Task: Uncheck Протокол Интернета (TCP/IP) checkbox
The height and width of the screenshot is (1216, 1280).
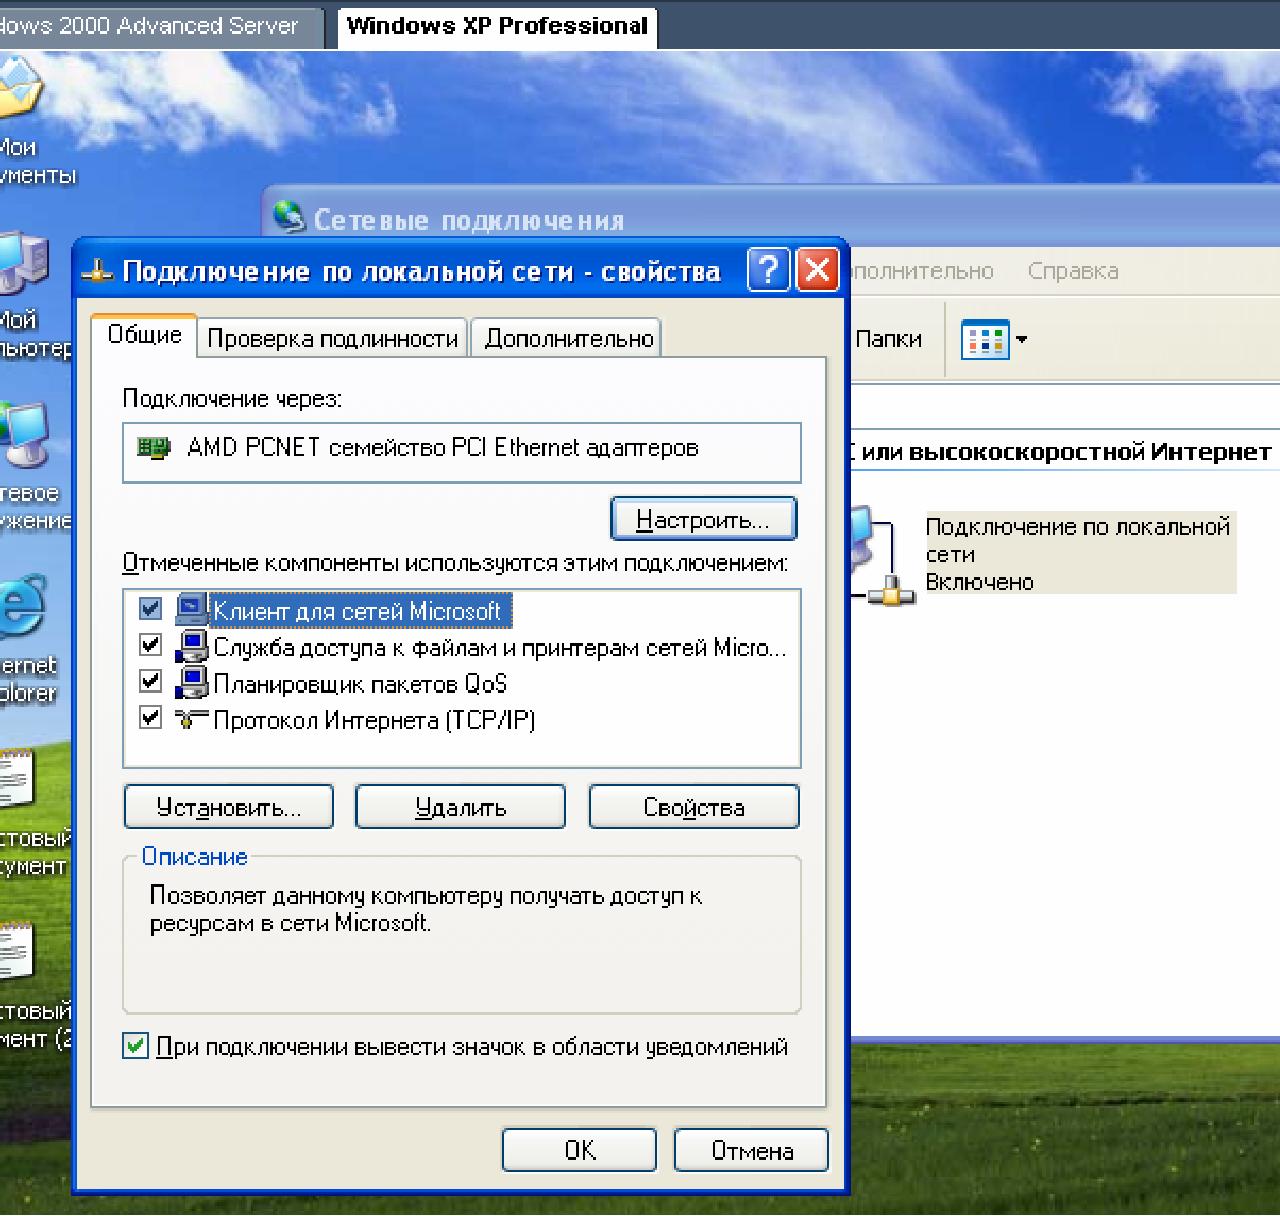Action: (x=150, y=718)
